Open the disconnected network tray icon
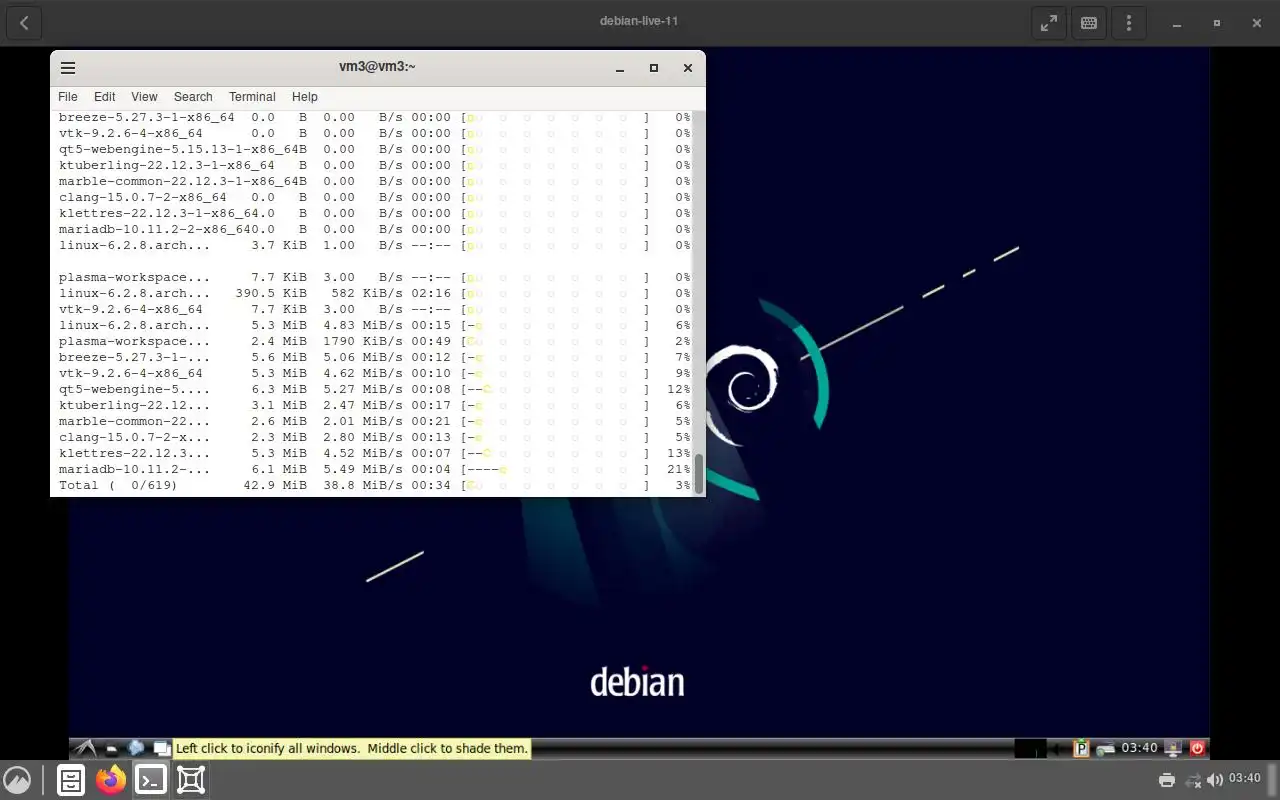Image resolution: width=1280 pixels, height=800 pixels. (1192, 780)
